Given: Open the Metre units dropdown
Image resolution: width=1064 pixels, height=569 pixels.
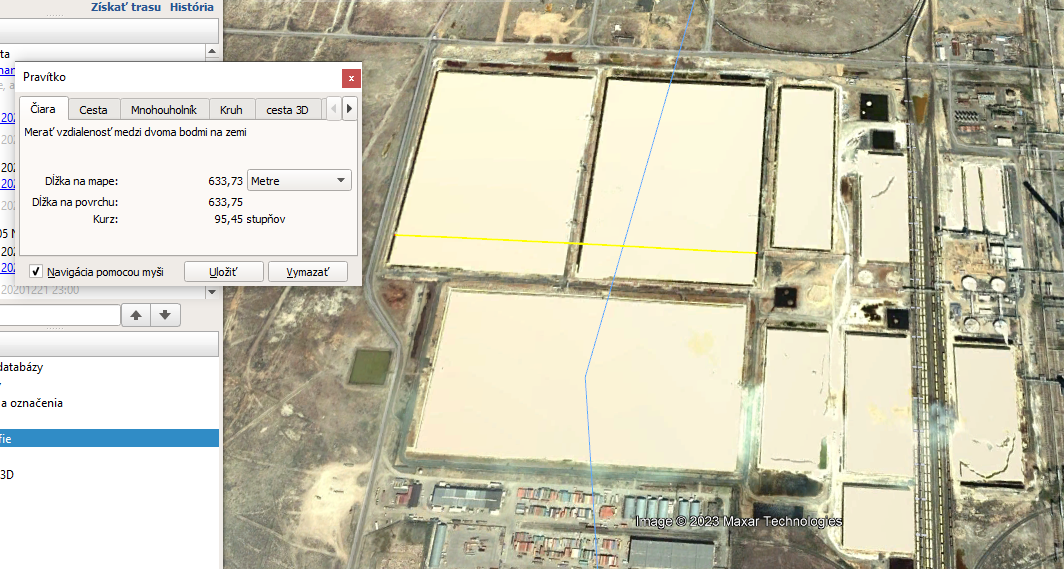Looking at the screenshot, I should (x=299, y=181).
